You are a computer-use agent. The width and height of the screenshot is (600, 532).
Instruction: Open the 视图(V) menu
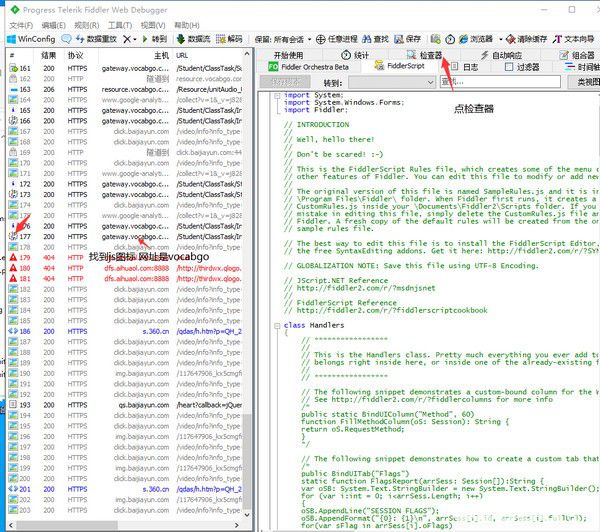click(153, 25)
